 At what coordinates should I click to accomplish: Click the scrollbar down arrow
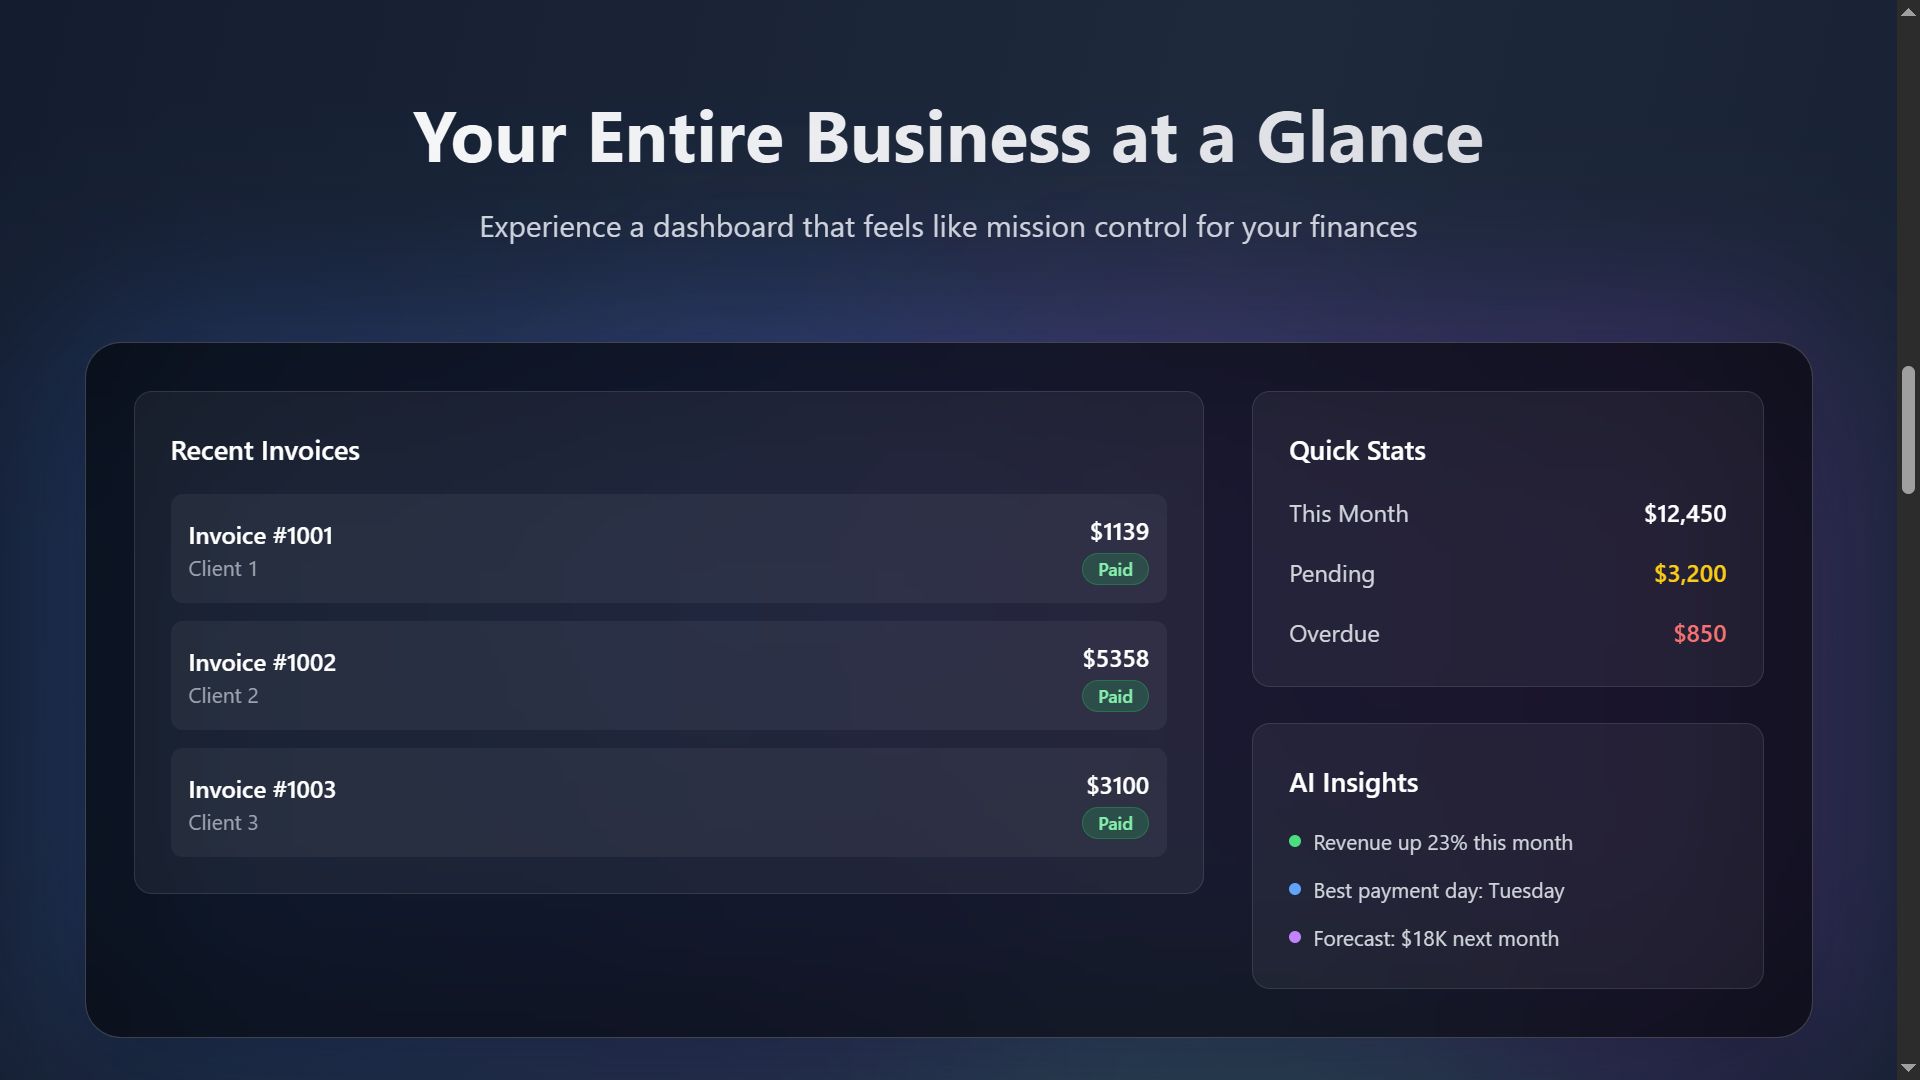click(x=1908, y=1068)
